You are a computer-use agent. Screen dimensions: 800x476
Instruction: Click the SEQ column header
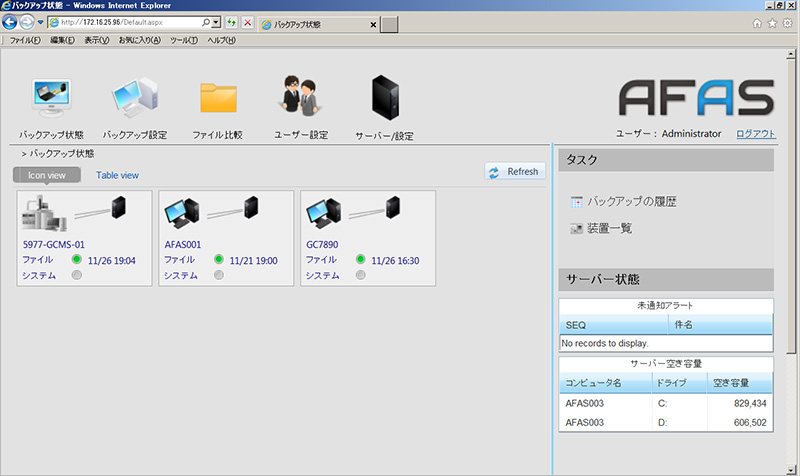pos(614,325)
